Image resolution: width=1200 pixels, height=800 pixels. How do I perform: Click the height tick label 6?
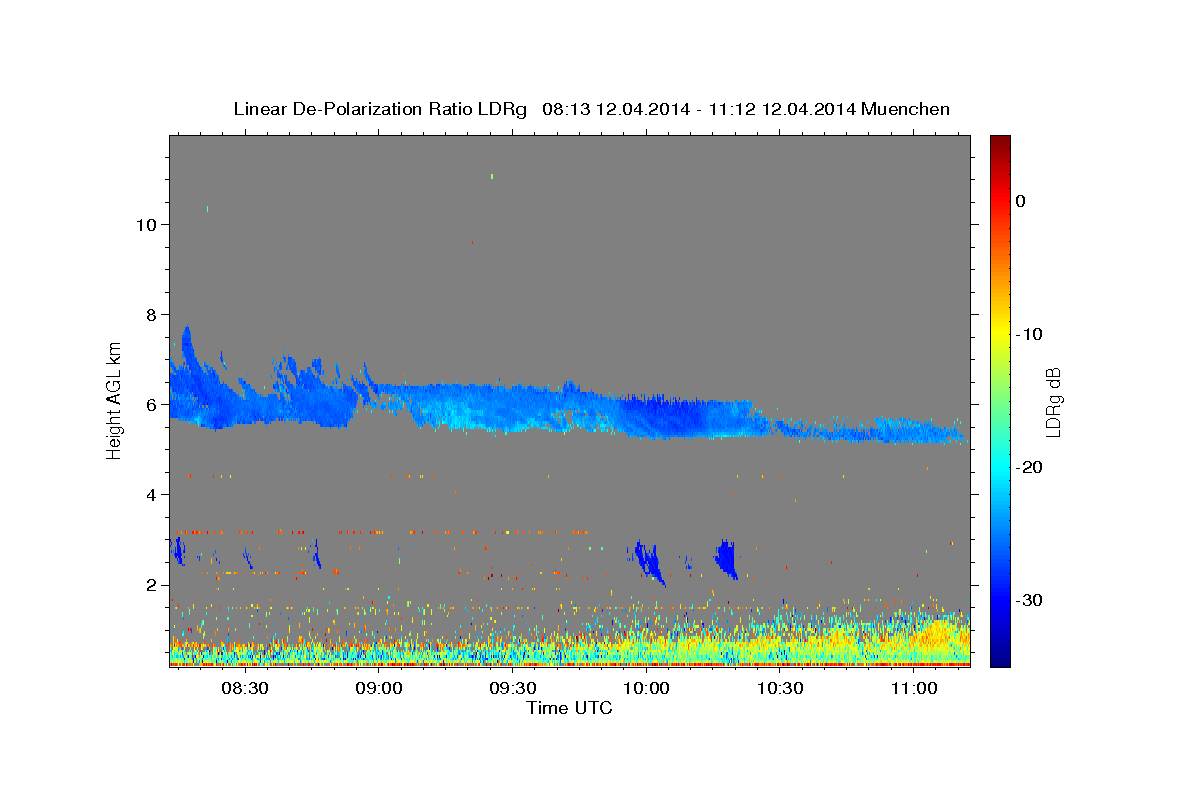point(149,405)
